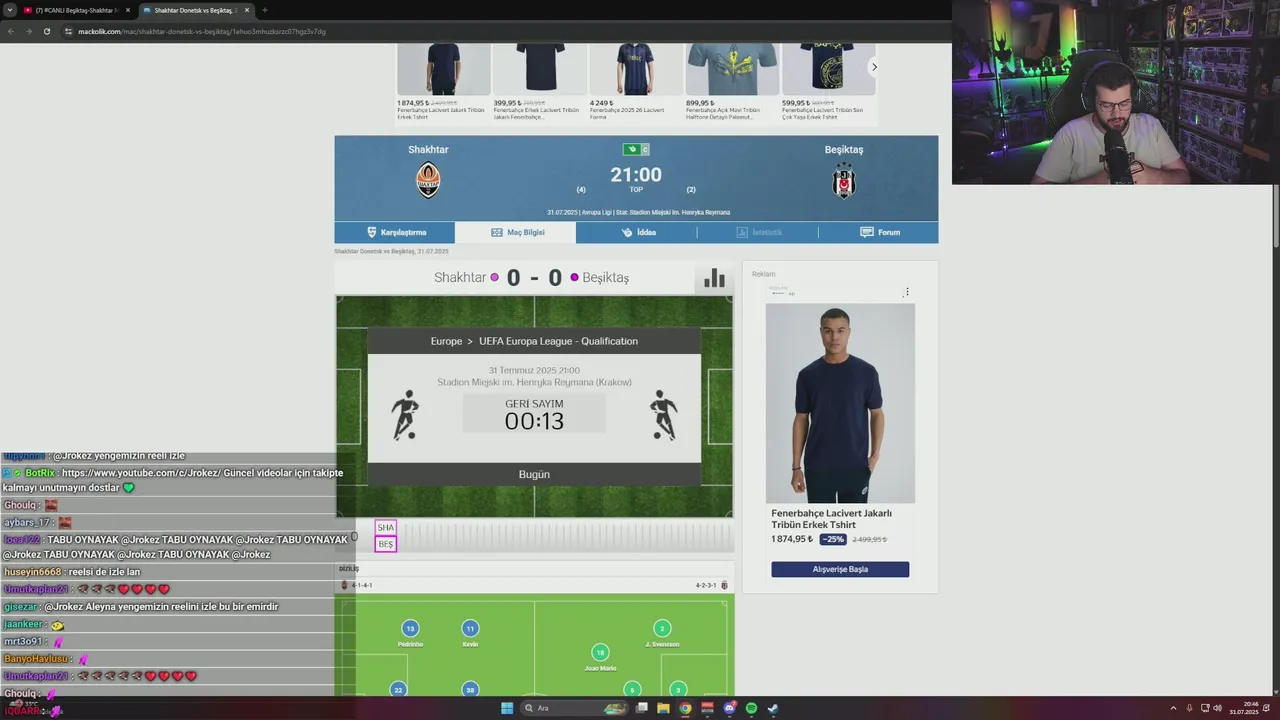Open the YouTube link in BotRix chat message
Image resolution: width=1280 pixels, height=720 pixels.
point(140,473)
